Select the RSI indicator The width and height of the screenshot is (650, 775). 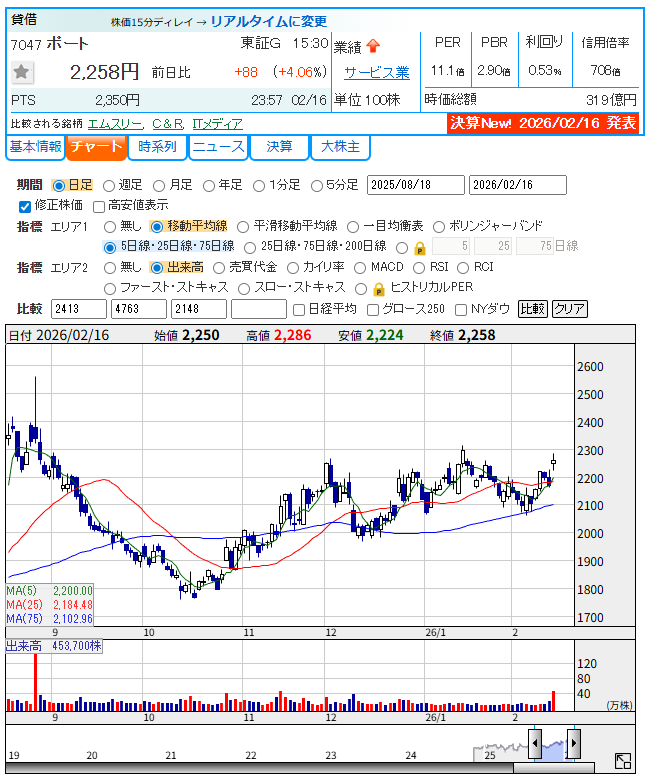click(x=419, y=268)
